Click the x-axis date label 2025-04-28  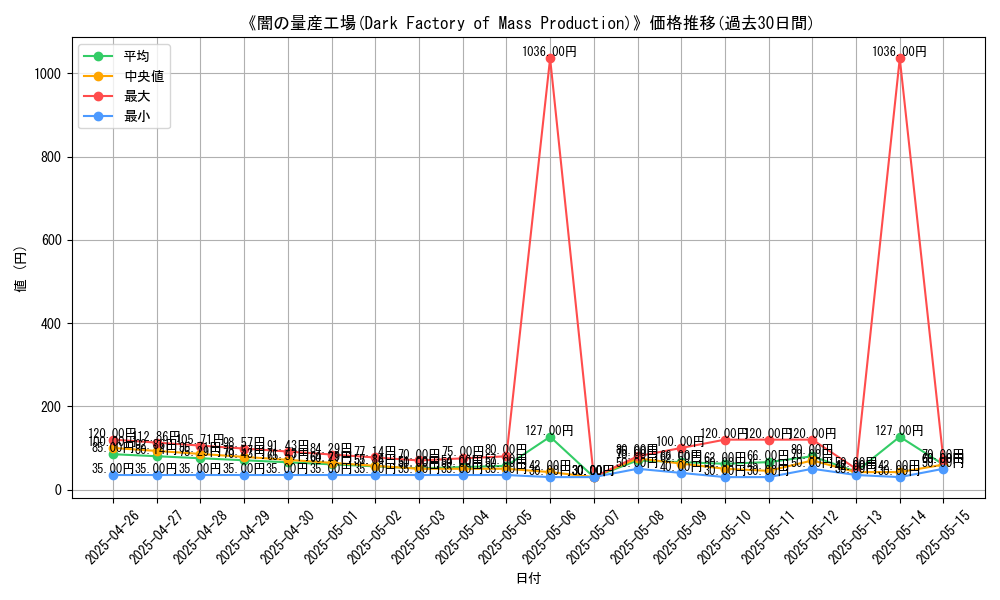tap(200, 536)
